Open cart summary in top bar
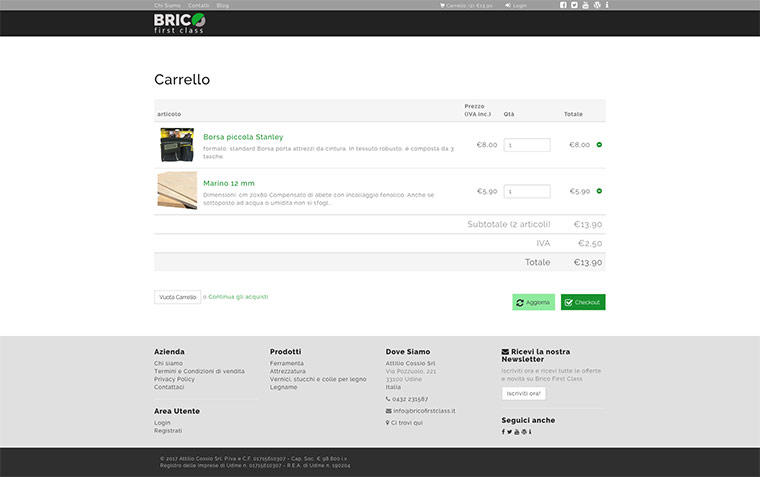Viewport: 760px width, 477px height. coord(466,5)
